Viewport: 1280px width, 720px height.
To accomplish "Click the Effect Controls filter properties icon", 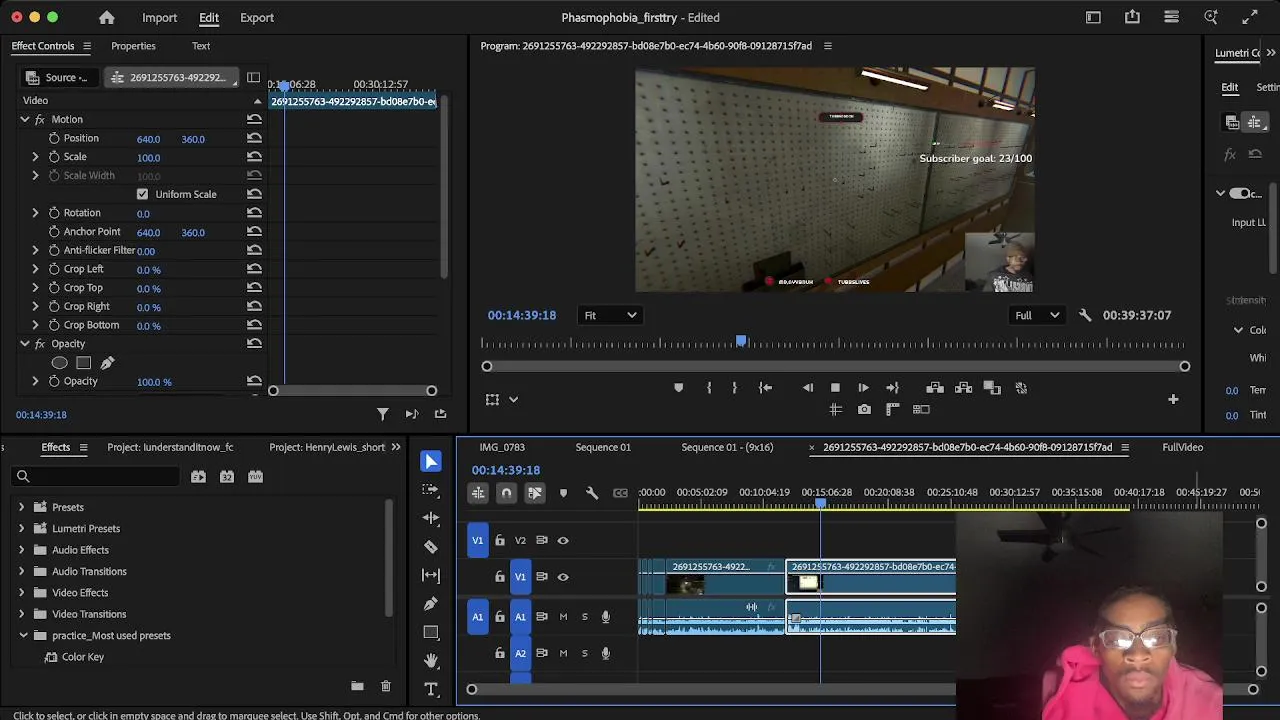I will click(x=382, y=414).
